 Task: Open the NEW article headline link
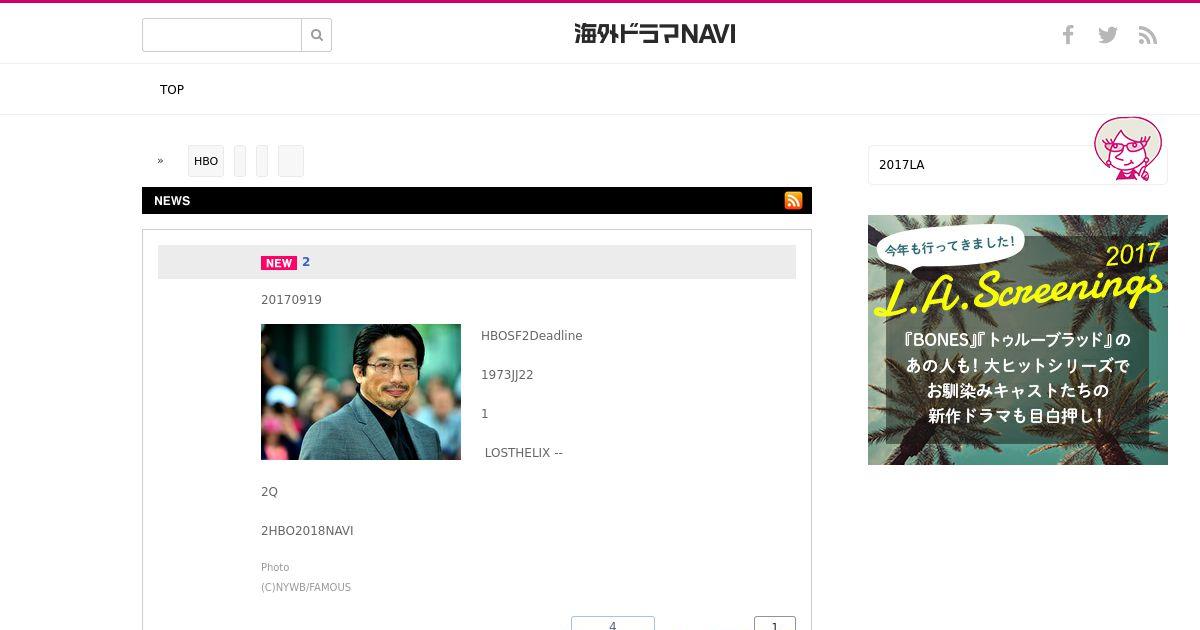coord(306,262)
